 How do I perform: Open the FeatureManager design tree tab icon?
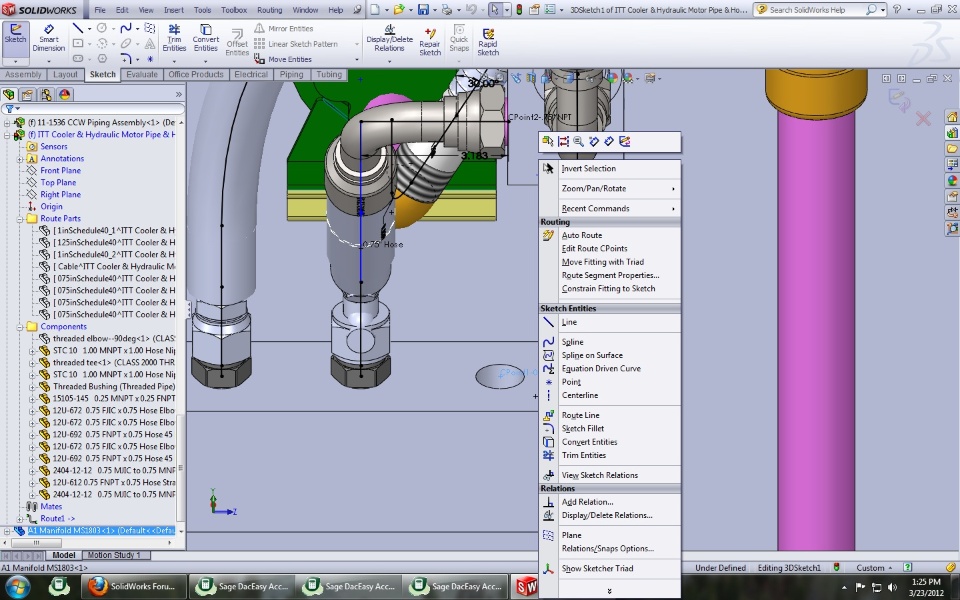pyautogui.click(x=9, y=94)
